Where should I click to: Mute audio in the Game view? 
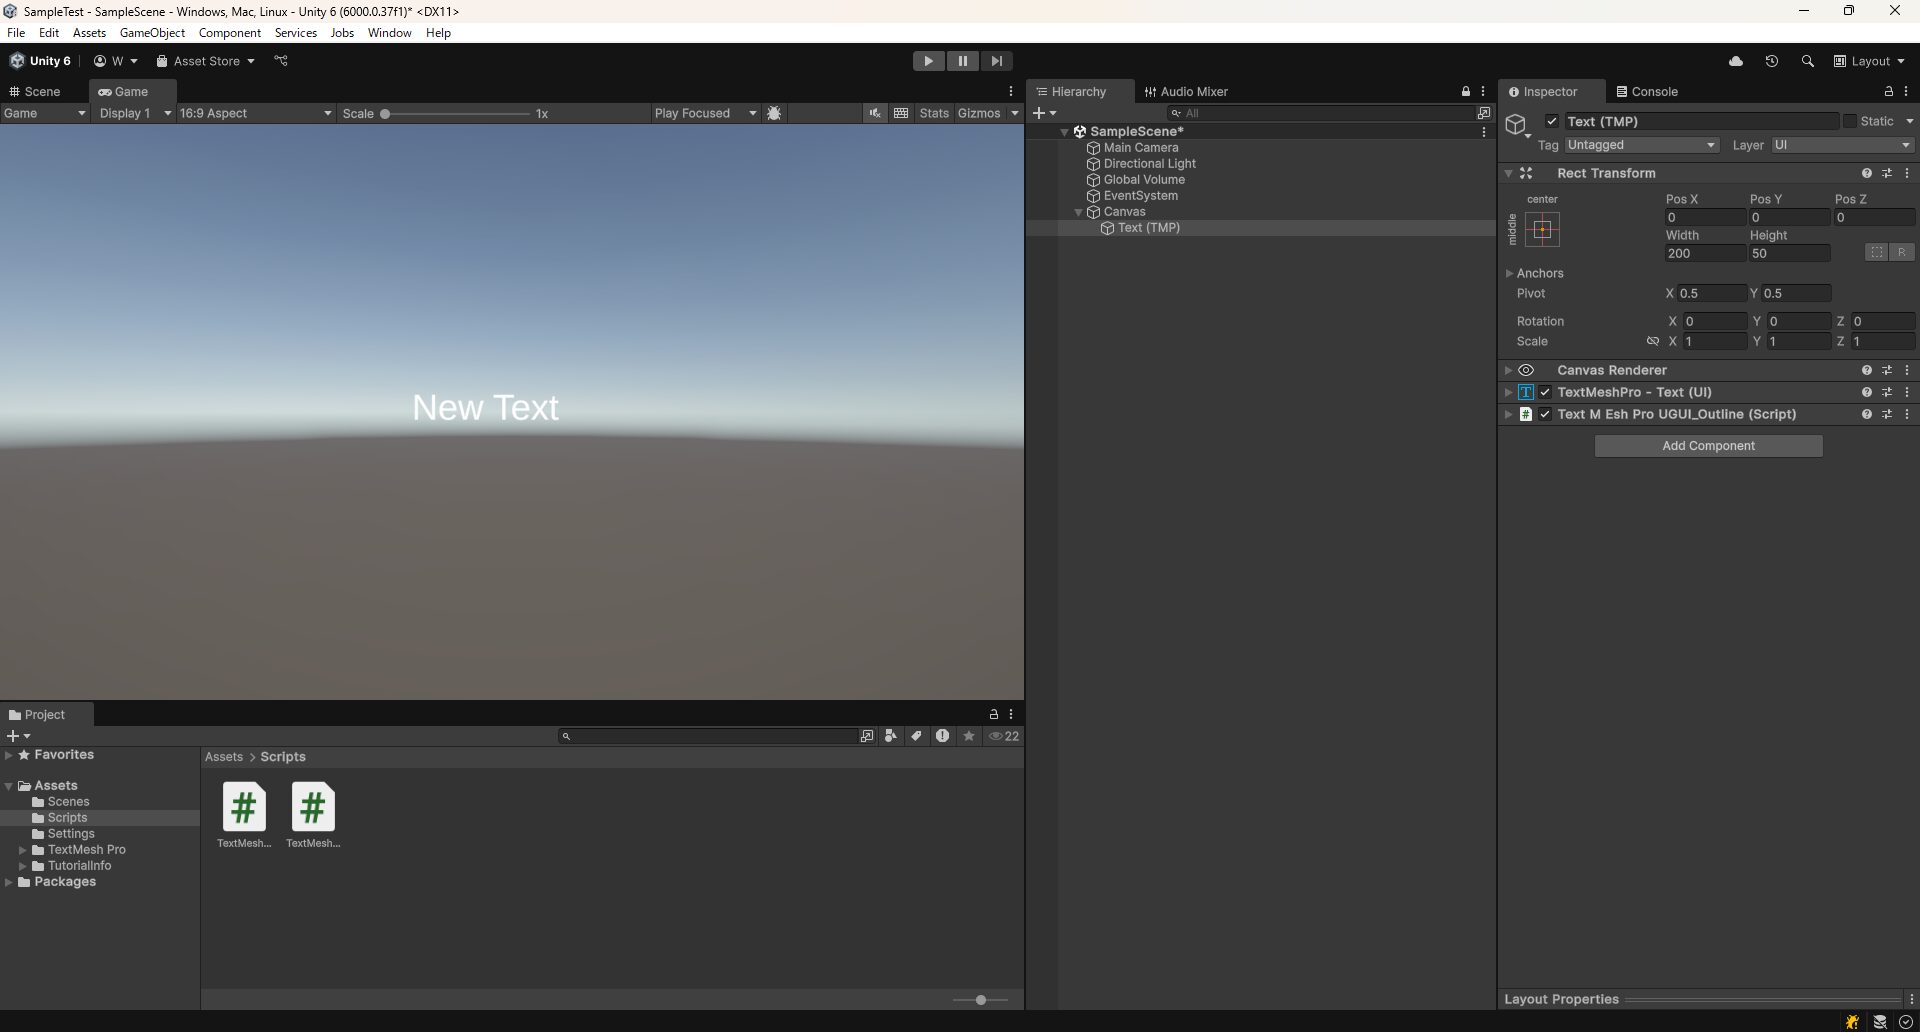[874, 113]
